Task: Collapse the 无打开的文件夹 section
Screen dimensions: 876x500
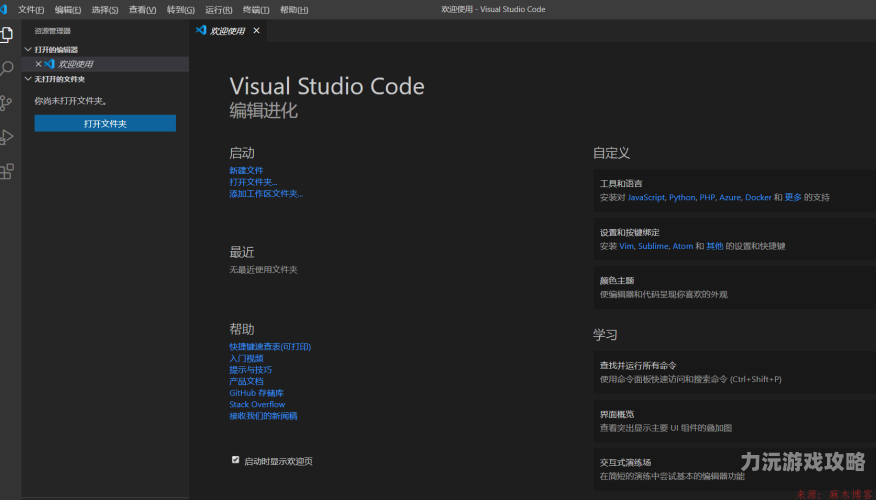Action: pyautogui.click(x=28, y=79)
